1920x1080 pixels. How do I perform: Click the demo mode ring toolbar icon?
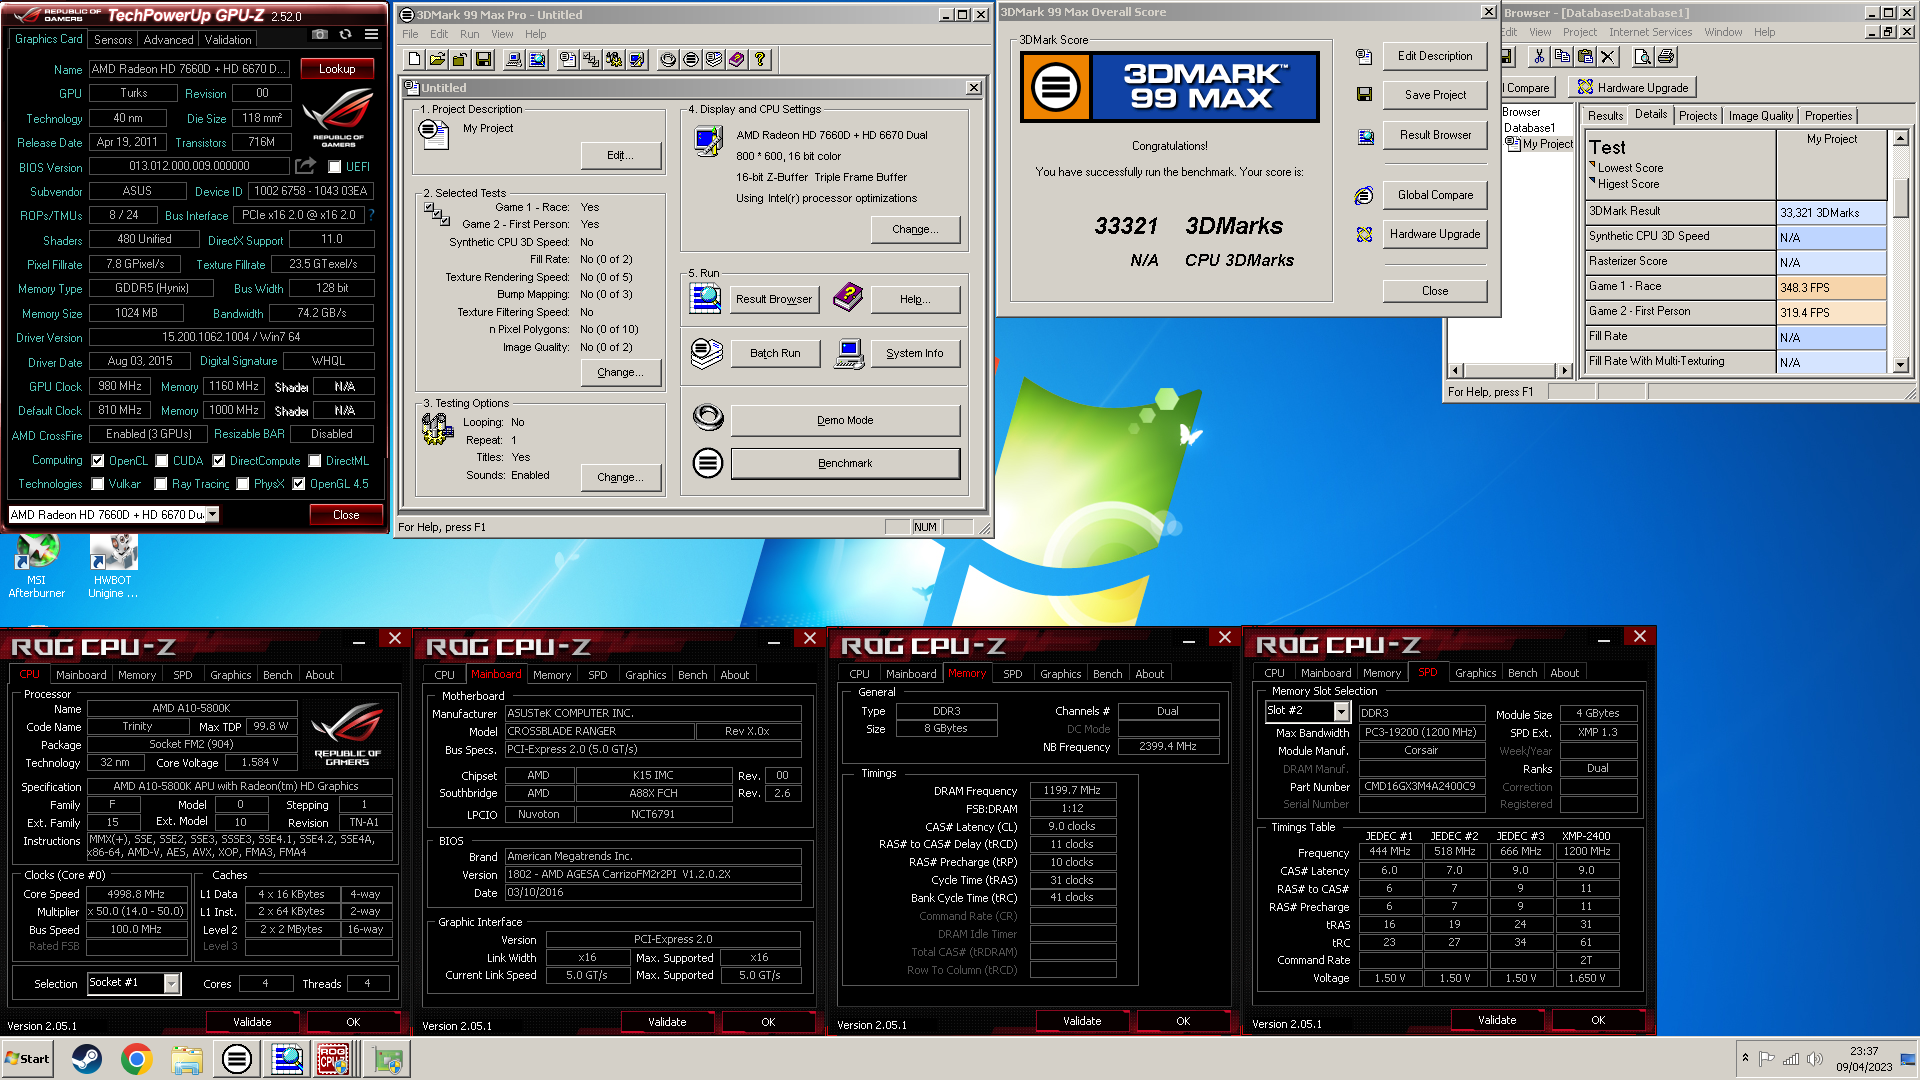pos(668,60)
